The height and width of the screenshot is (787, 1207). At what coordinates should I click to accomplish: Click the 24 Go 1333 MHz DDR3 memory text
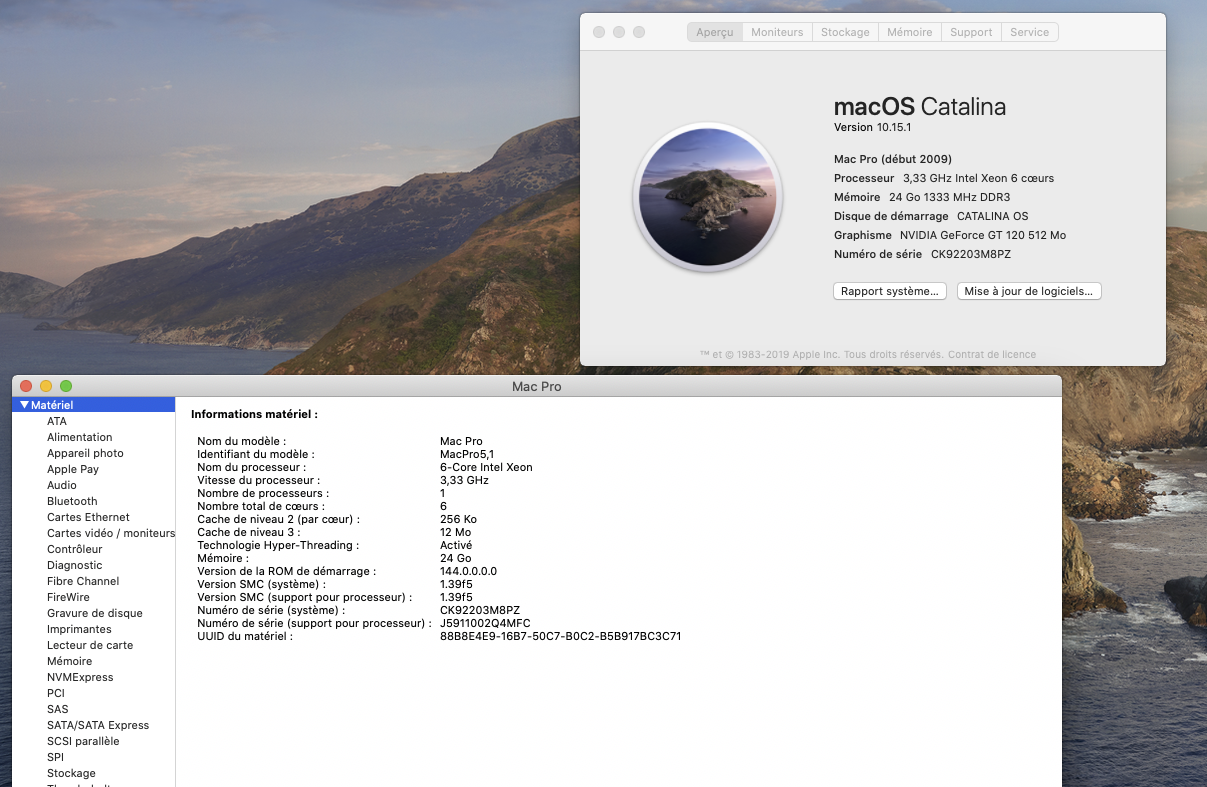pos(949,197)
